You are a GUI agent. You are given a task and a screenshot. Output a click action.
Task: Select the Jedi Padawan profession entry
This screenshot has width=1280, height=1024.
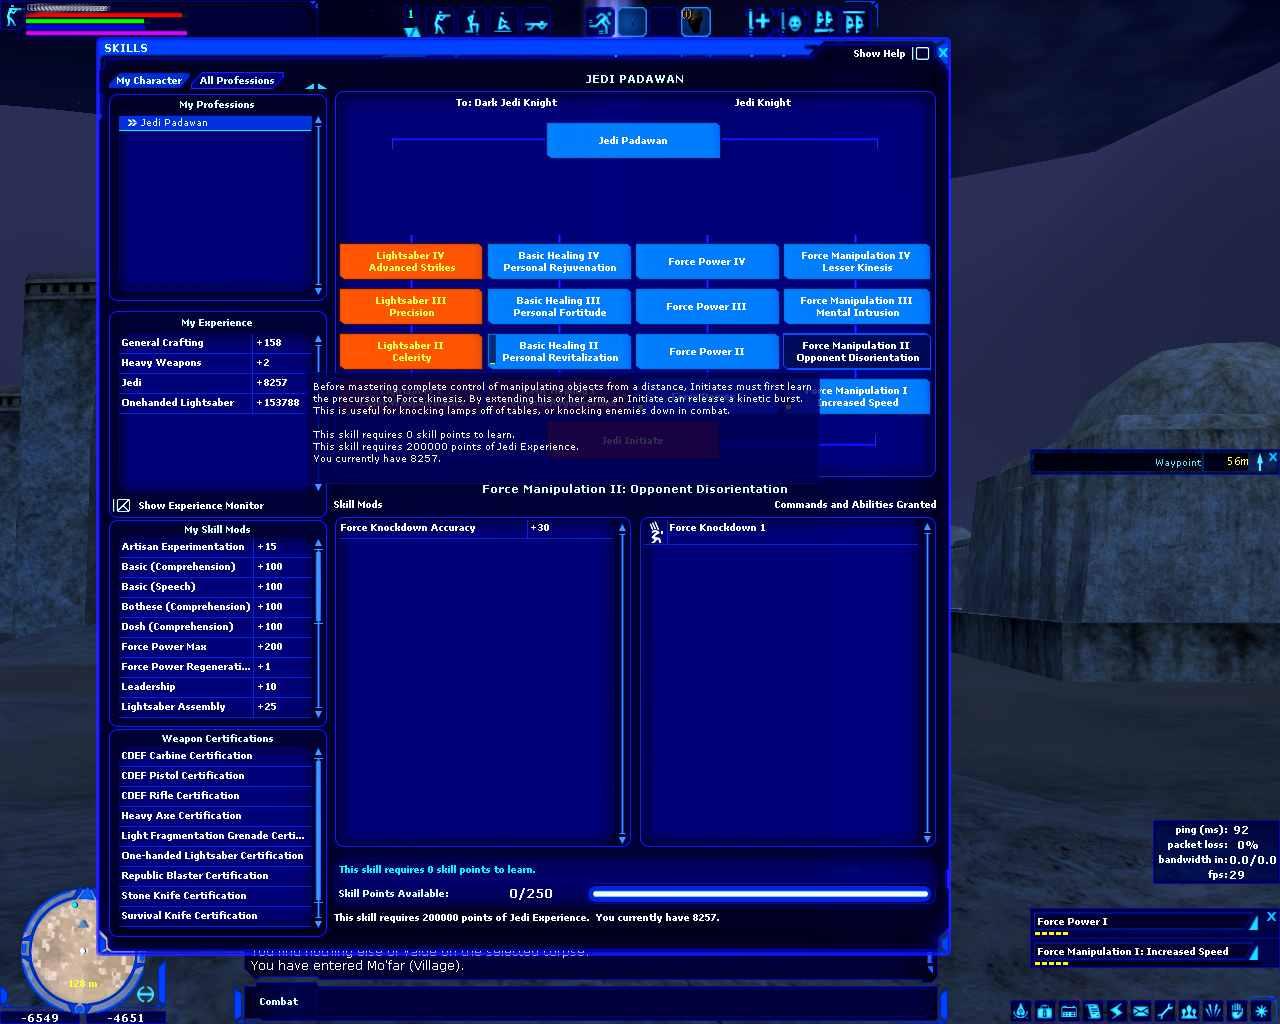[x=215, y=123]
